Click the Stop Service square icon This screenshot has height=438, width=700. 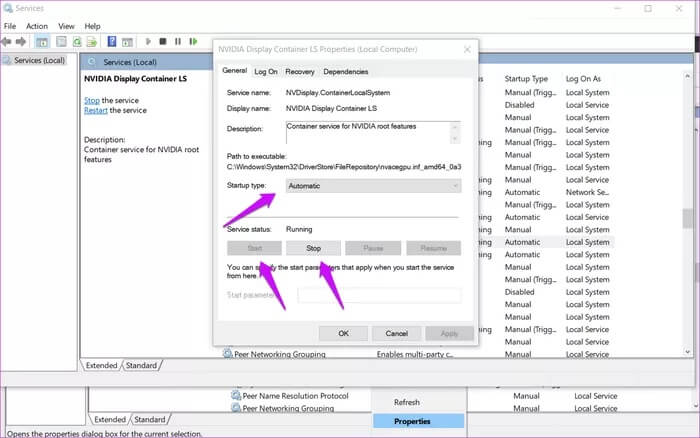click(163, 42)
